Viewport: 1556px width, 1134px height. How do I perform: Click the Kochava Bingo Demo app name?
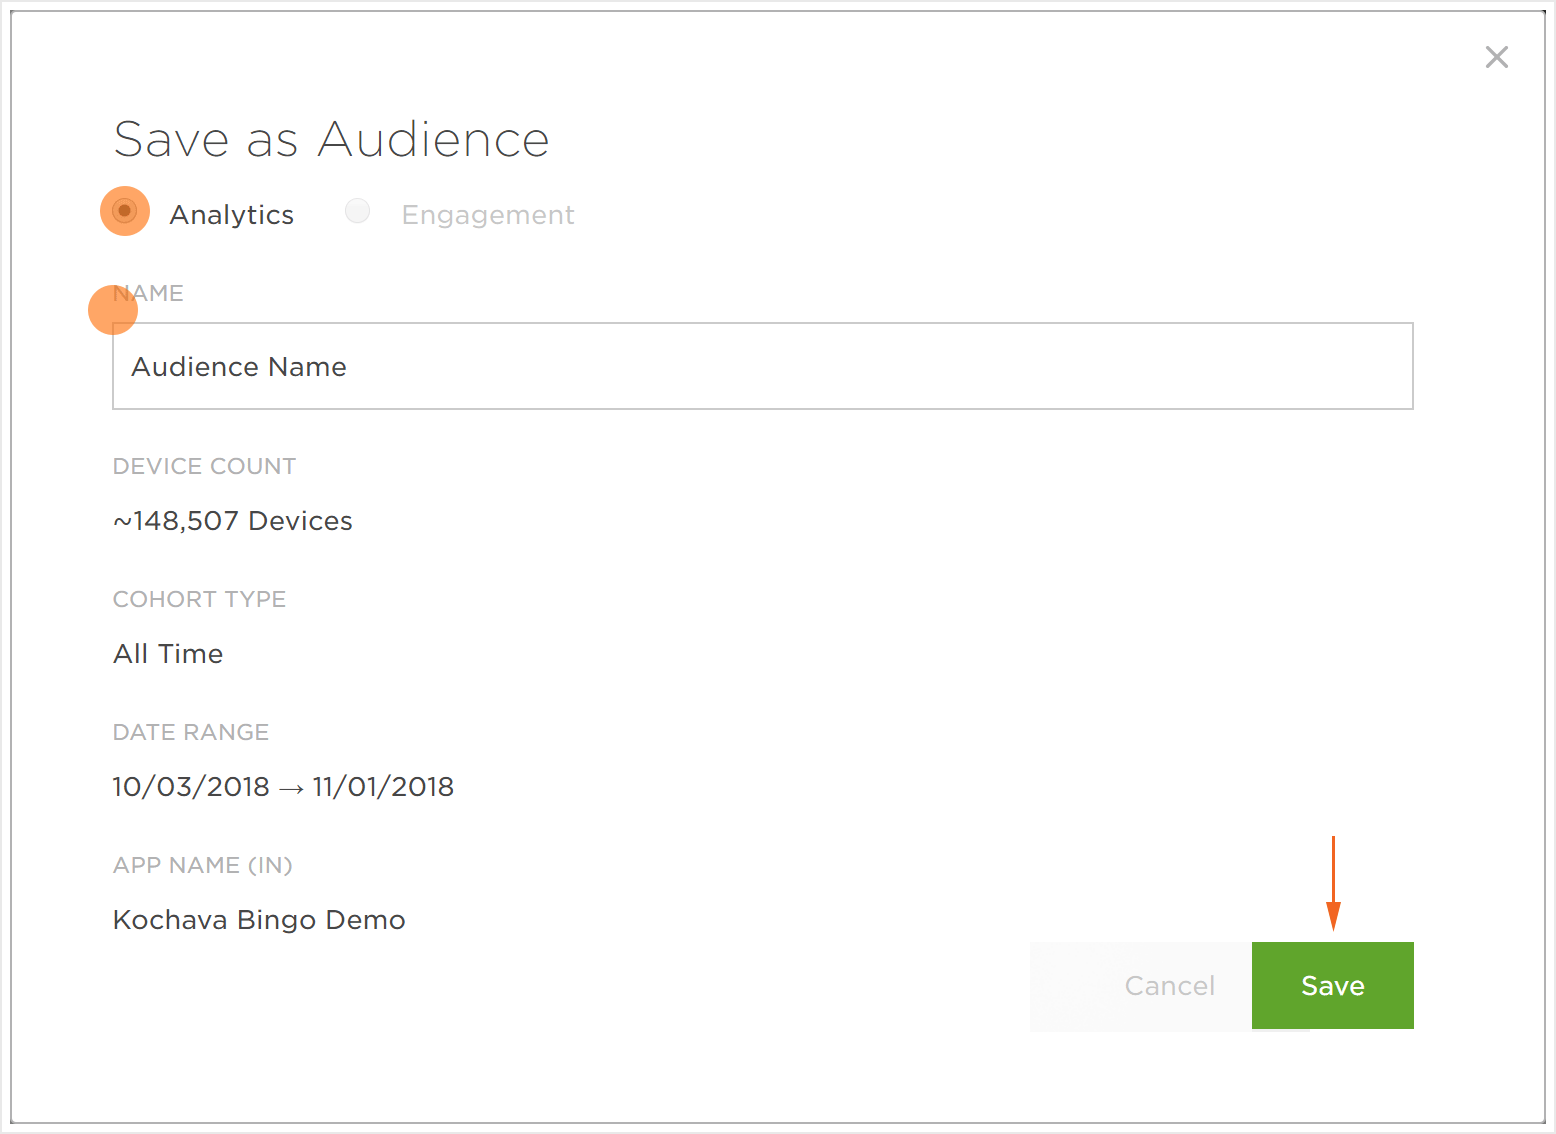[259, 920]
